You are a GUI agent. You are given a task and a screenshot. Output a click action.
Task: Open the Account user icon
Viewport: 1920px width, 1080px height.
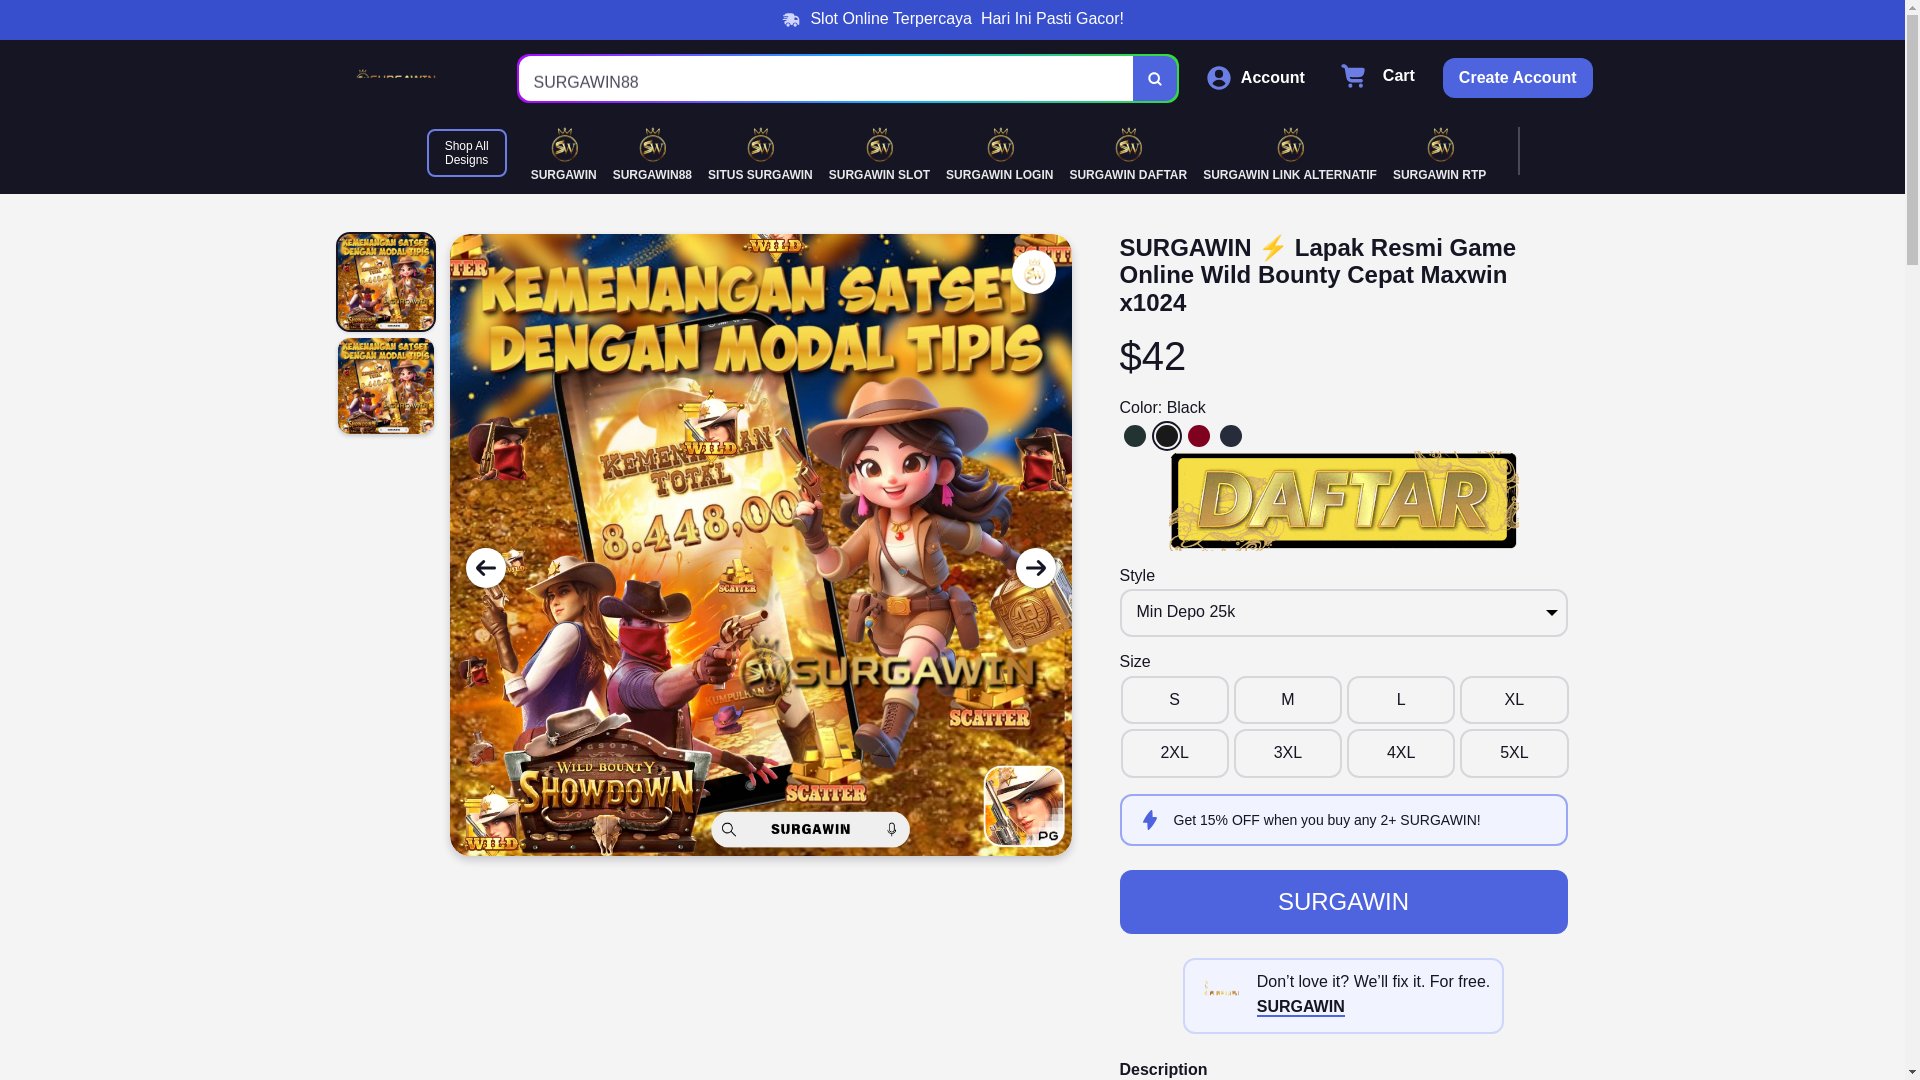[1218, 78]
